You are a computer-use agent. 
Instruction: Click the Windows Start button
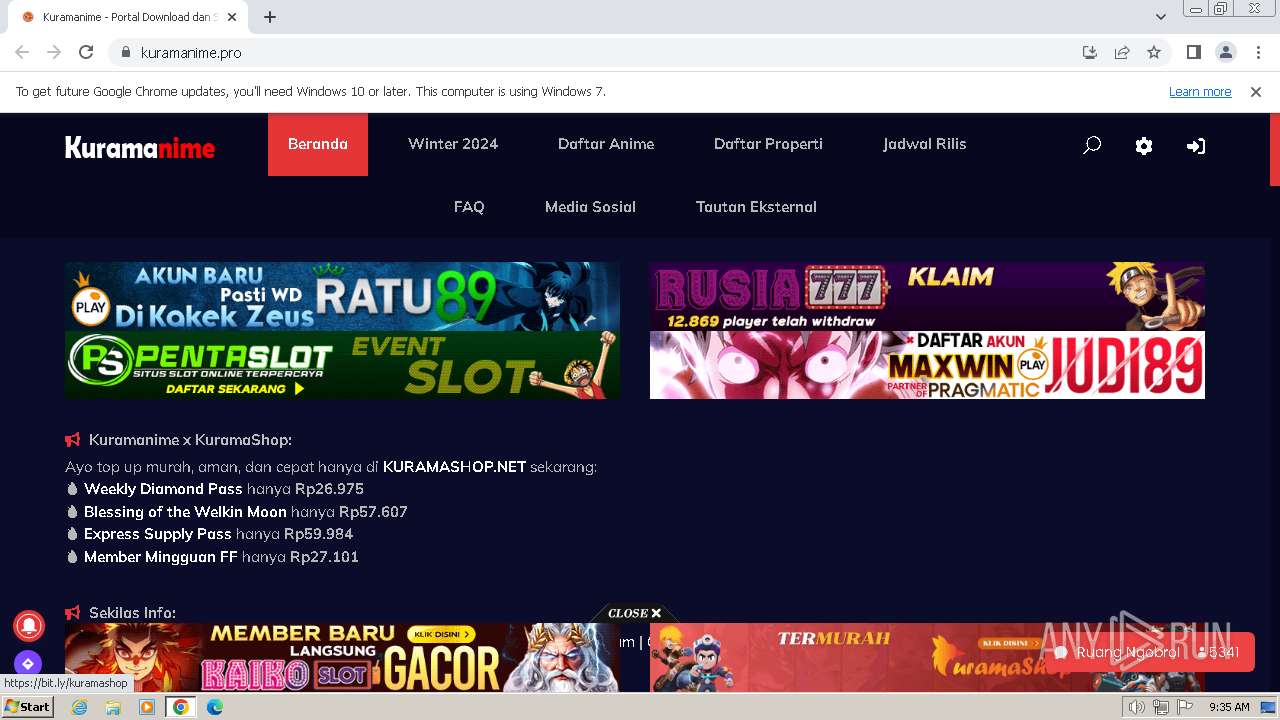27,707
